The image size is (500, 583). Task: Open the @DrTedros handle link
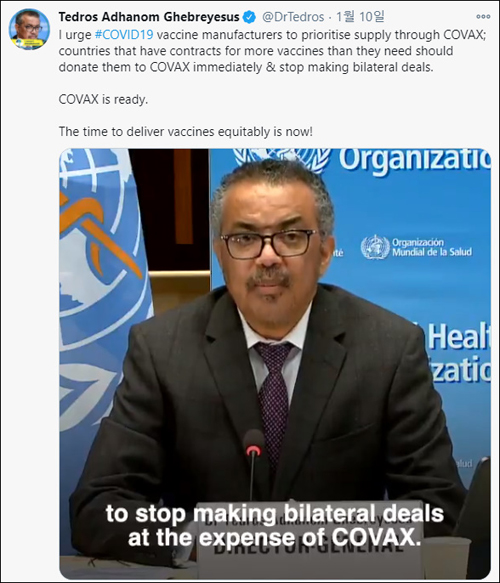pyautogui.click(x=293, y=17)
